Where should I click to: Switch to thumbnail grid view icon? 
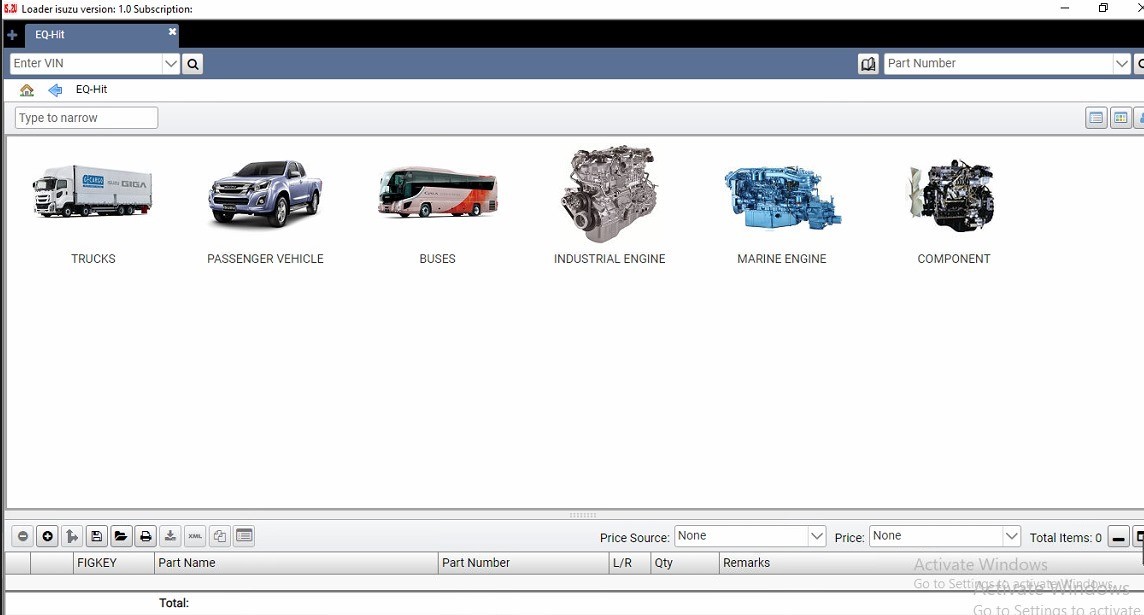(x=1121, y=117)
